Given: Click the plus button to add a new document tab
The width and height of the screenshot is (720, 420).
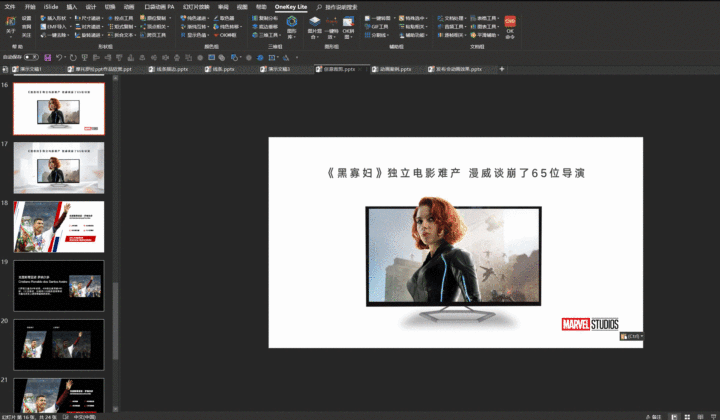Looking at the screenshot, I should pos(502,69).
